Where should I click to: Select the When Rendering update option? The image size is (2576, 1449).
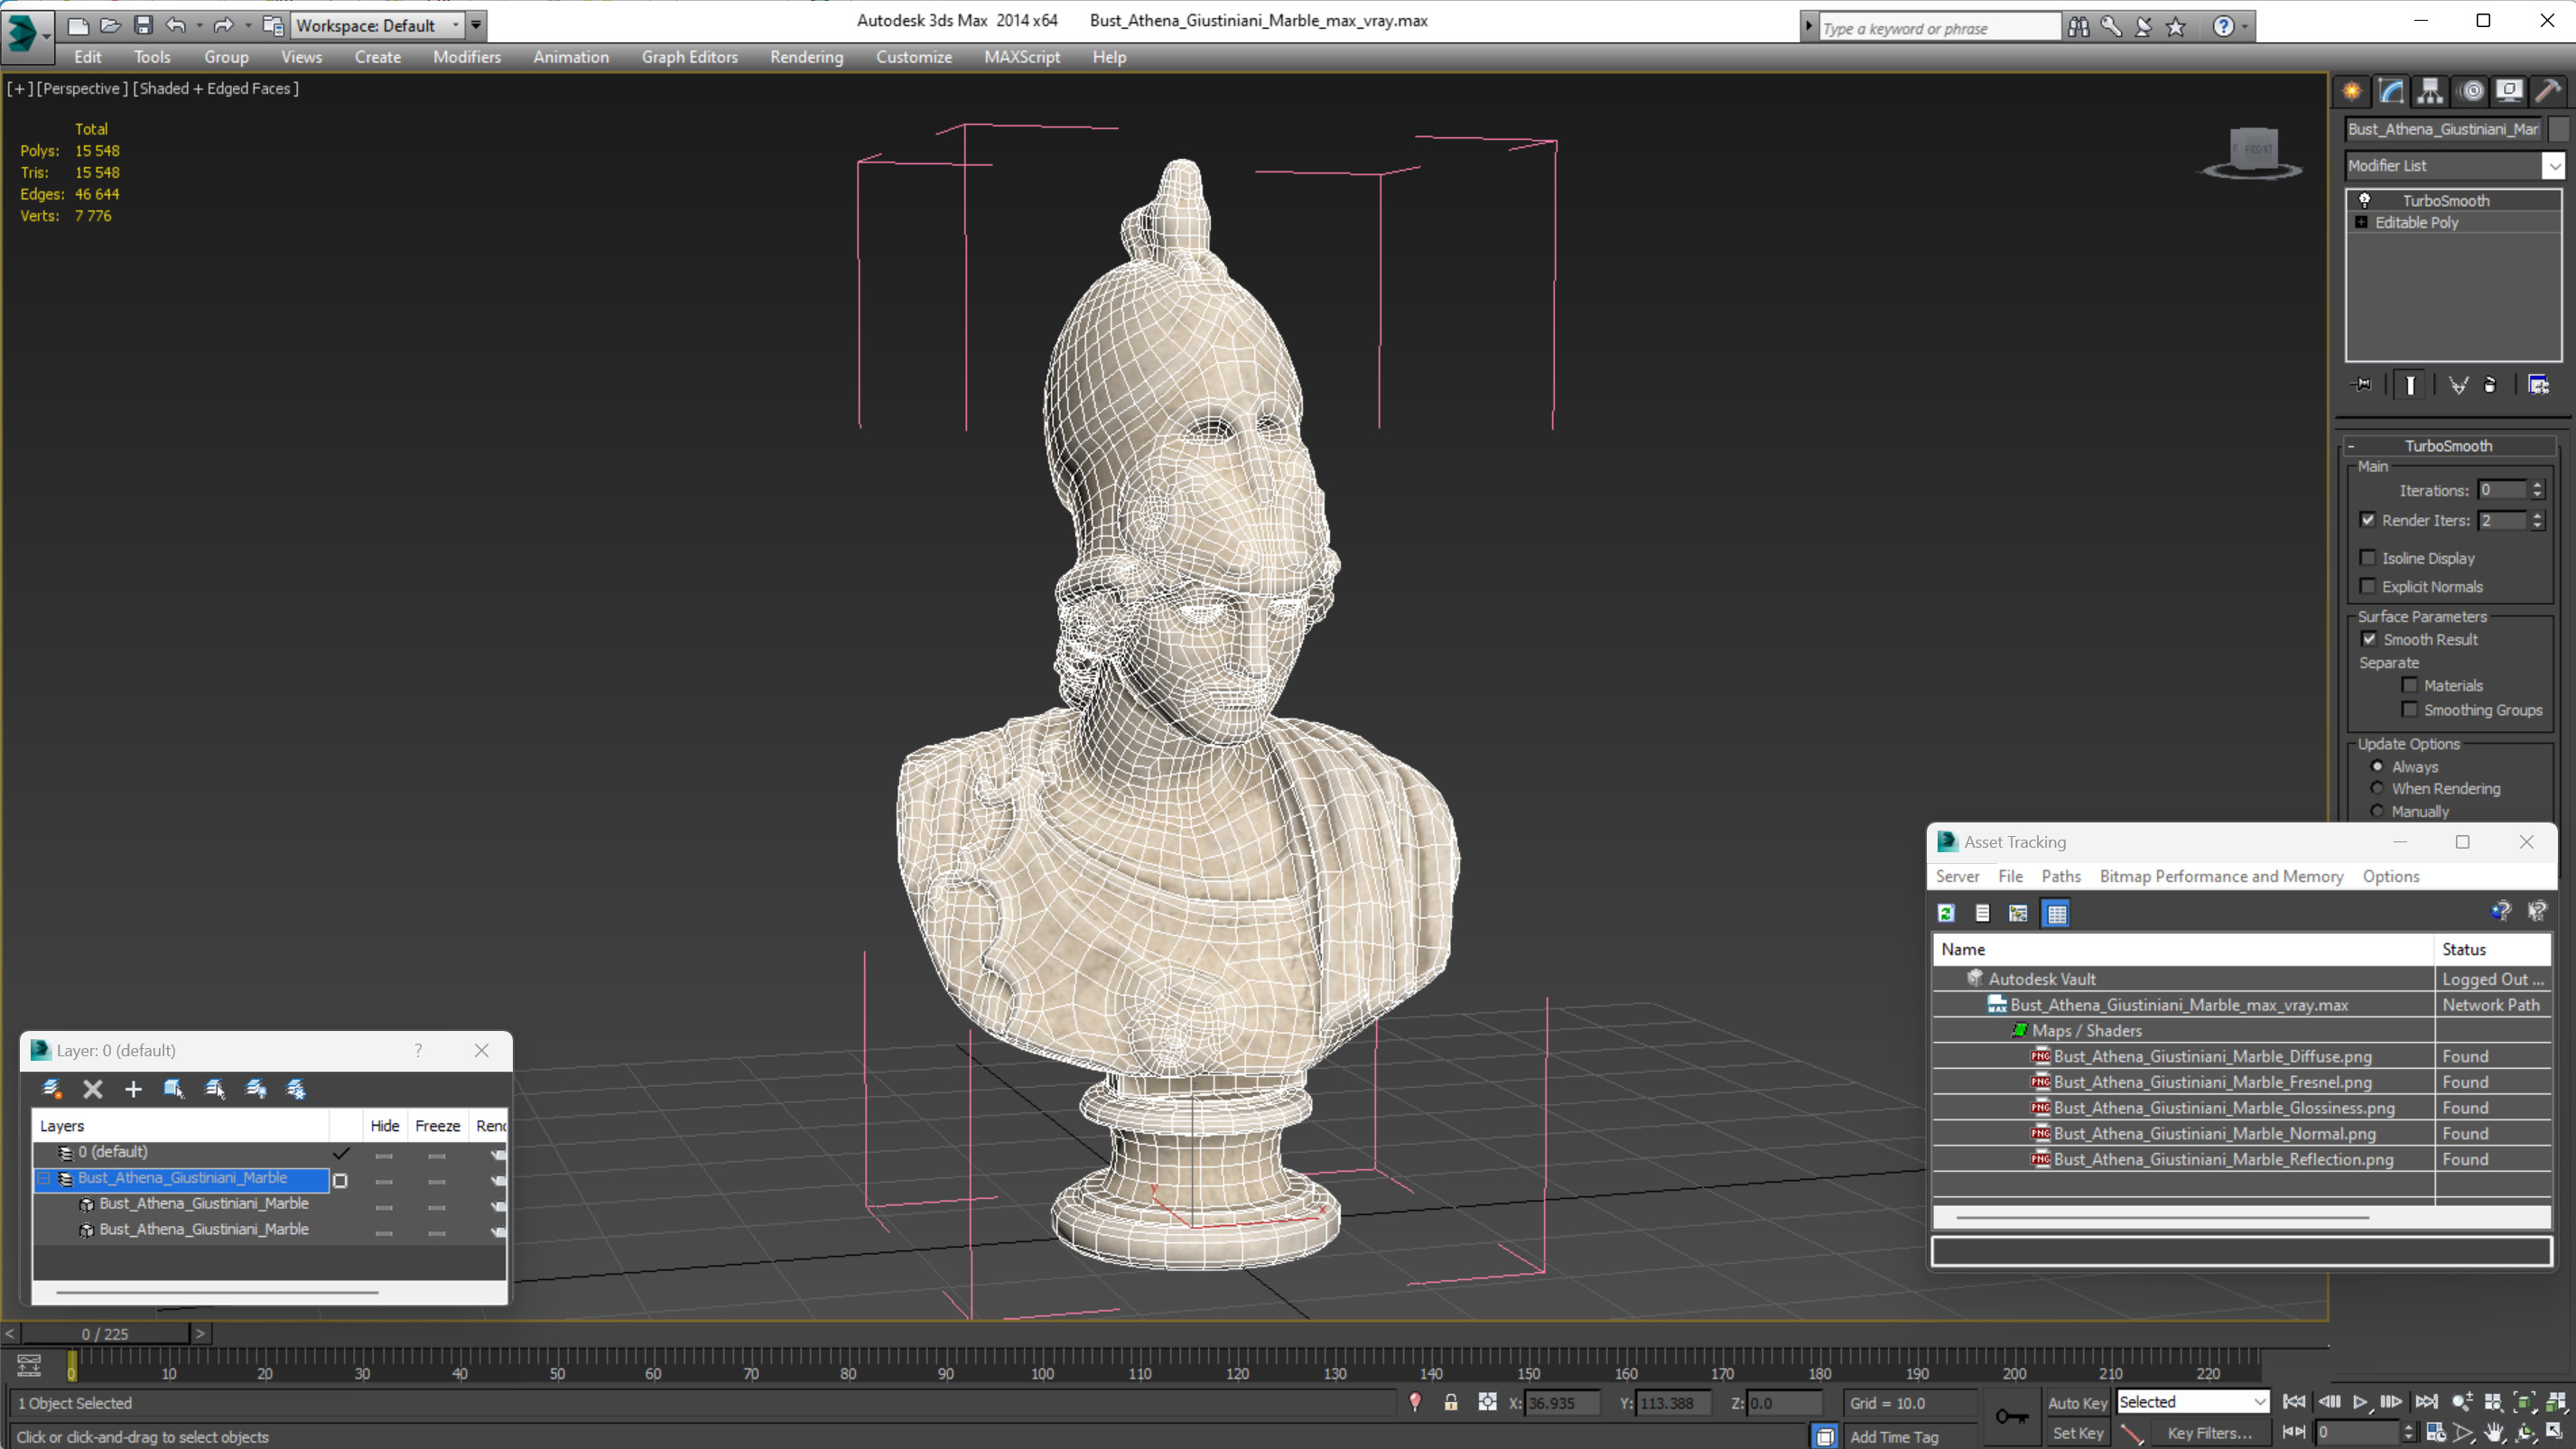[x=2377, y=788]
